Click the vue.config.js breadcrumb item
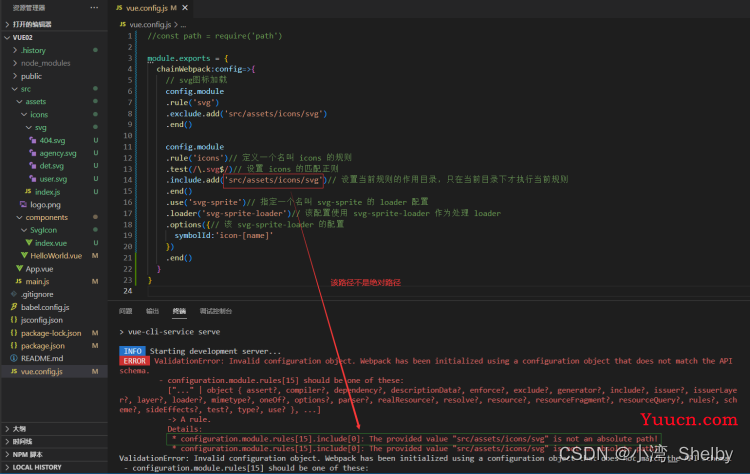Viewport: 750px width, 474px height. 150,24
